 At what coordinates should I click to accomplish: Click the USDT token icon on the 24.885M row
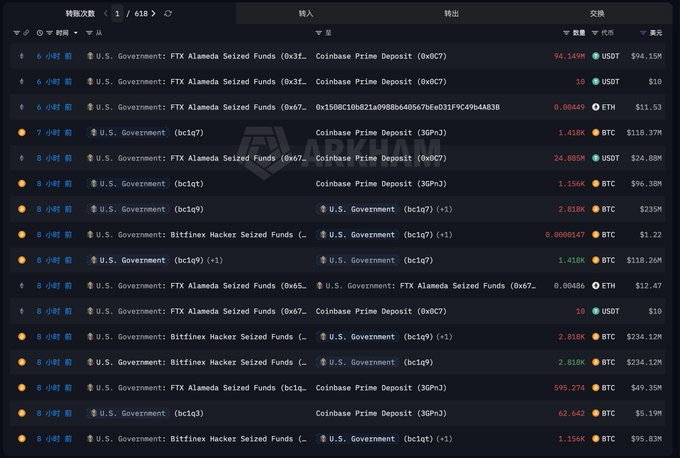[596, 158]
